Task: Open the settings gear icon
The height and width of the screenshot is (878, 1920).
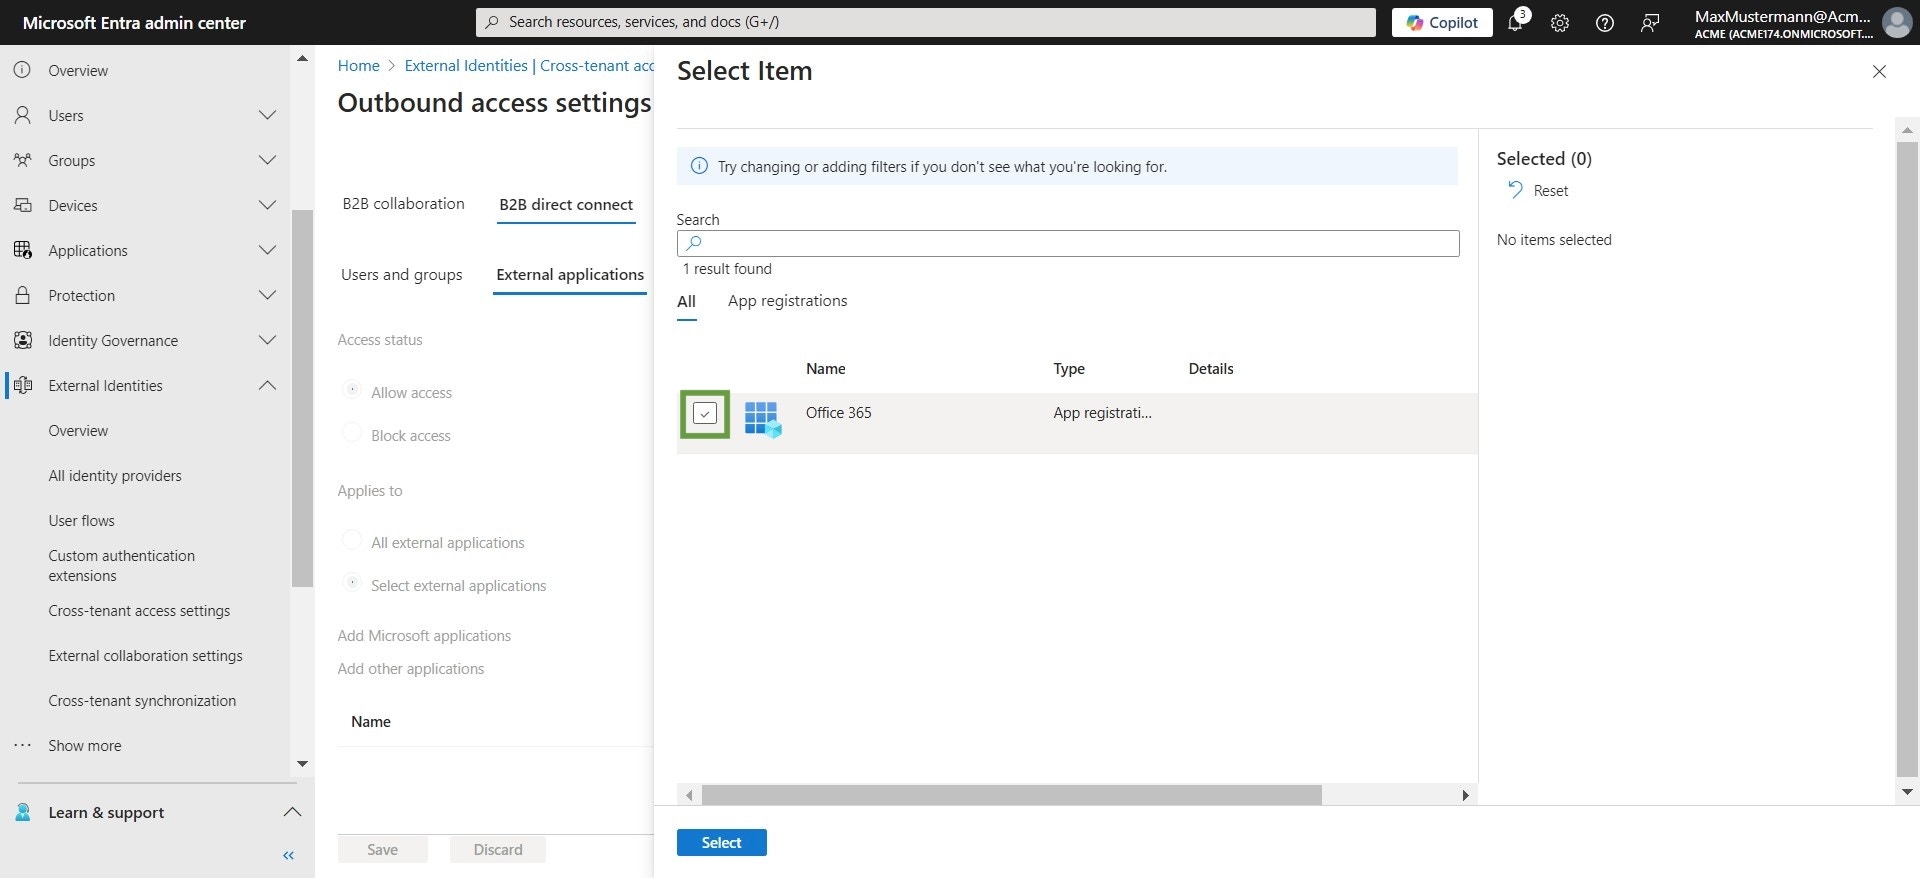Action: point(1560,23)
